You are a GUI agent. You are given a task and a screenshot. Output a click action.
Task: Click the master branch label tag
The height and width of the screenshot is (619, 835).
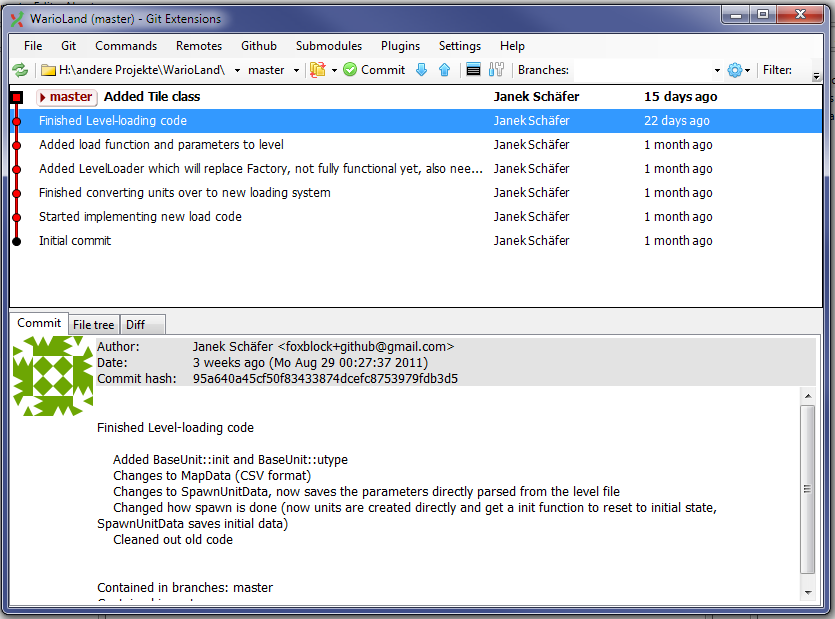pyautogui.click(x=66, y=97)
